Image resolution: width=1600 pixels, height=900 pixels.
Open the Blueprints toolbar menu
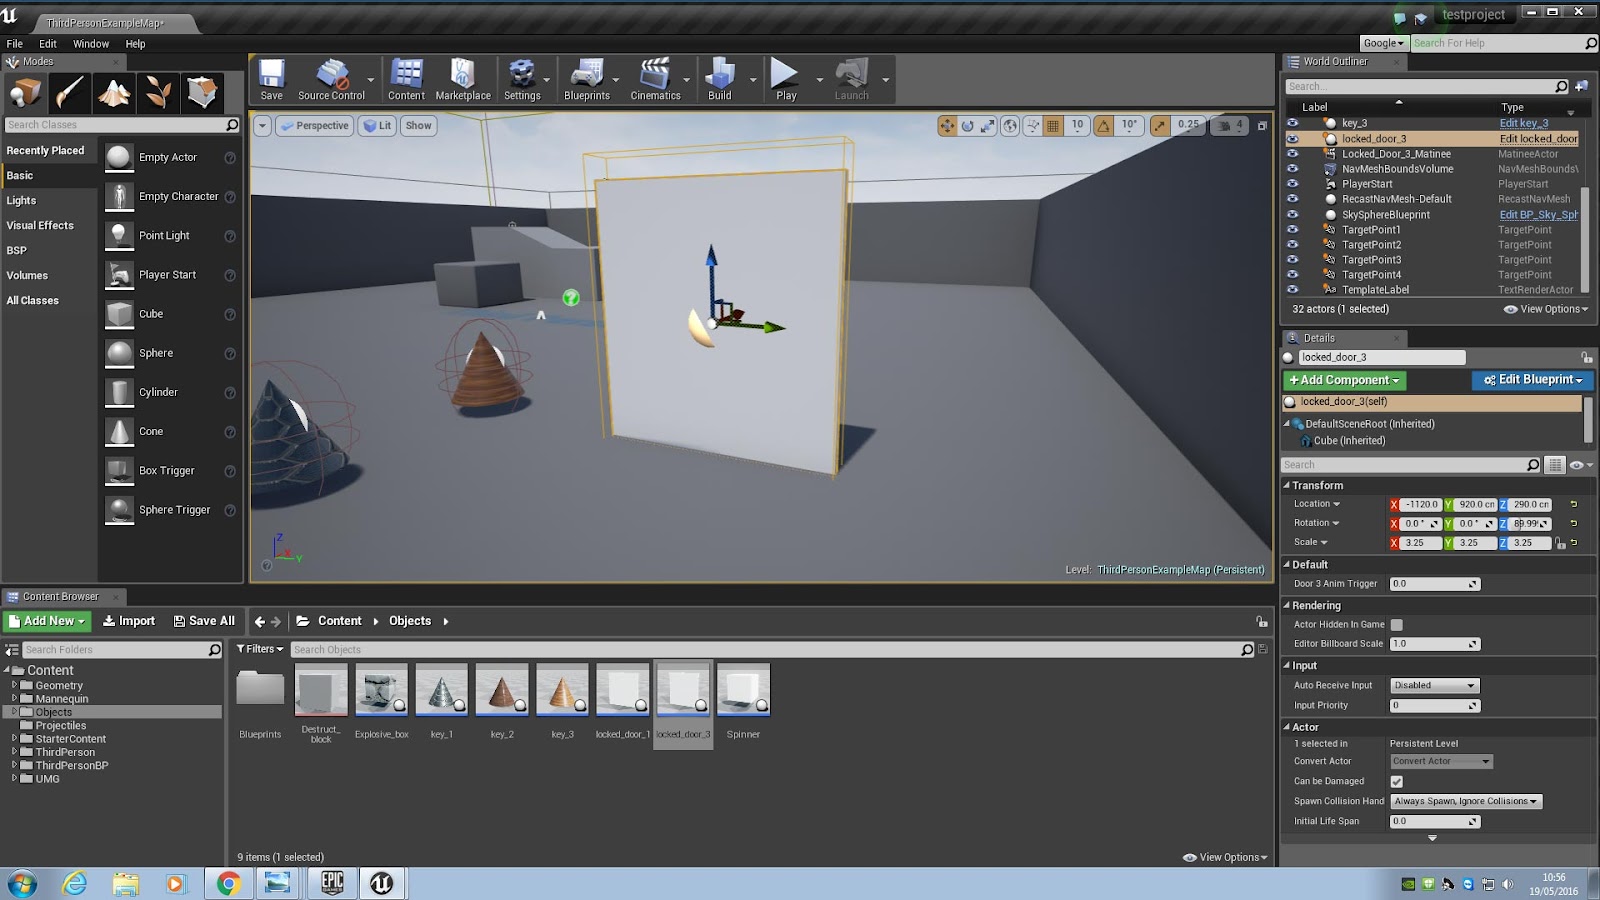coord(587,79)
